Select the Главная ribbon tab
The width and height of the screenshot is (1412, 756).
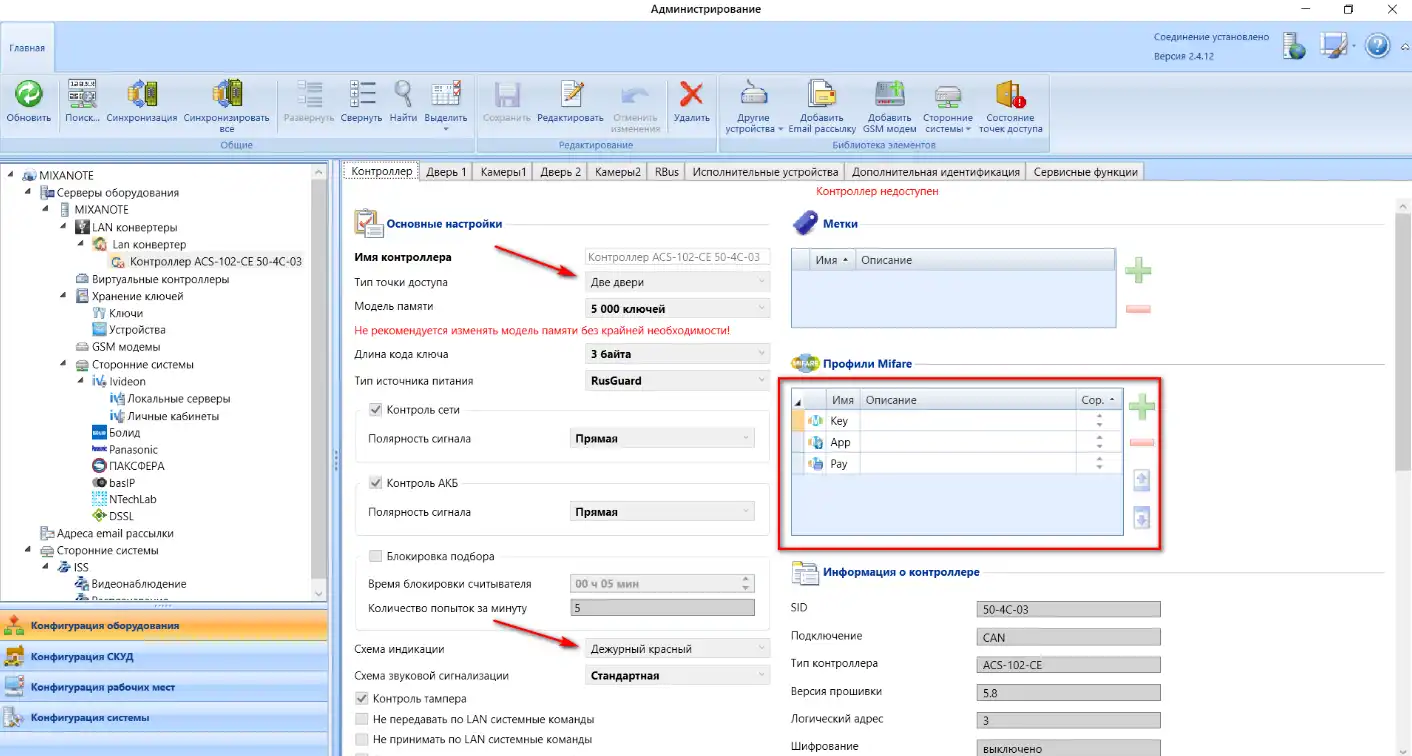[x=27, y=48]
